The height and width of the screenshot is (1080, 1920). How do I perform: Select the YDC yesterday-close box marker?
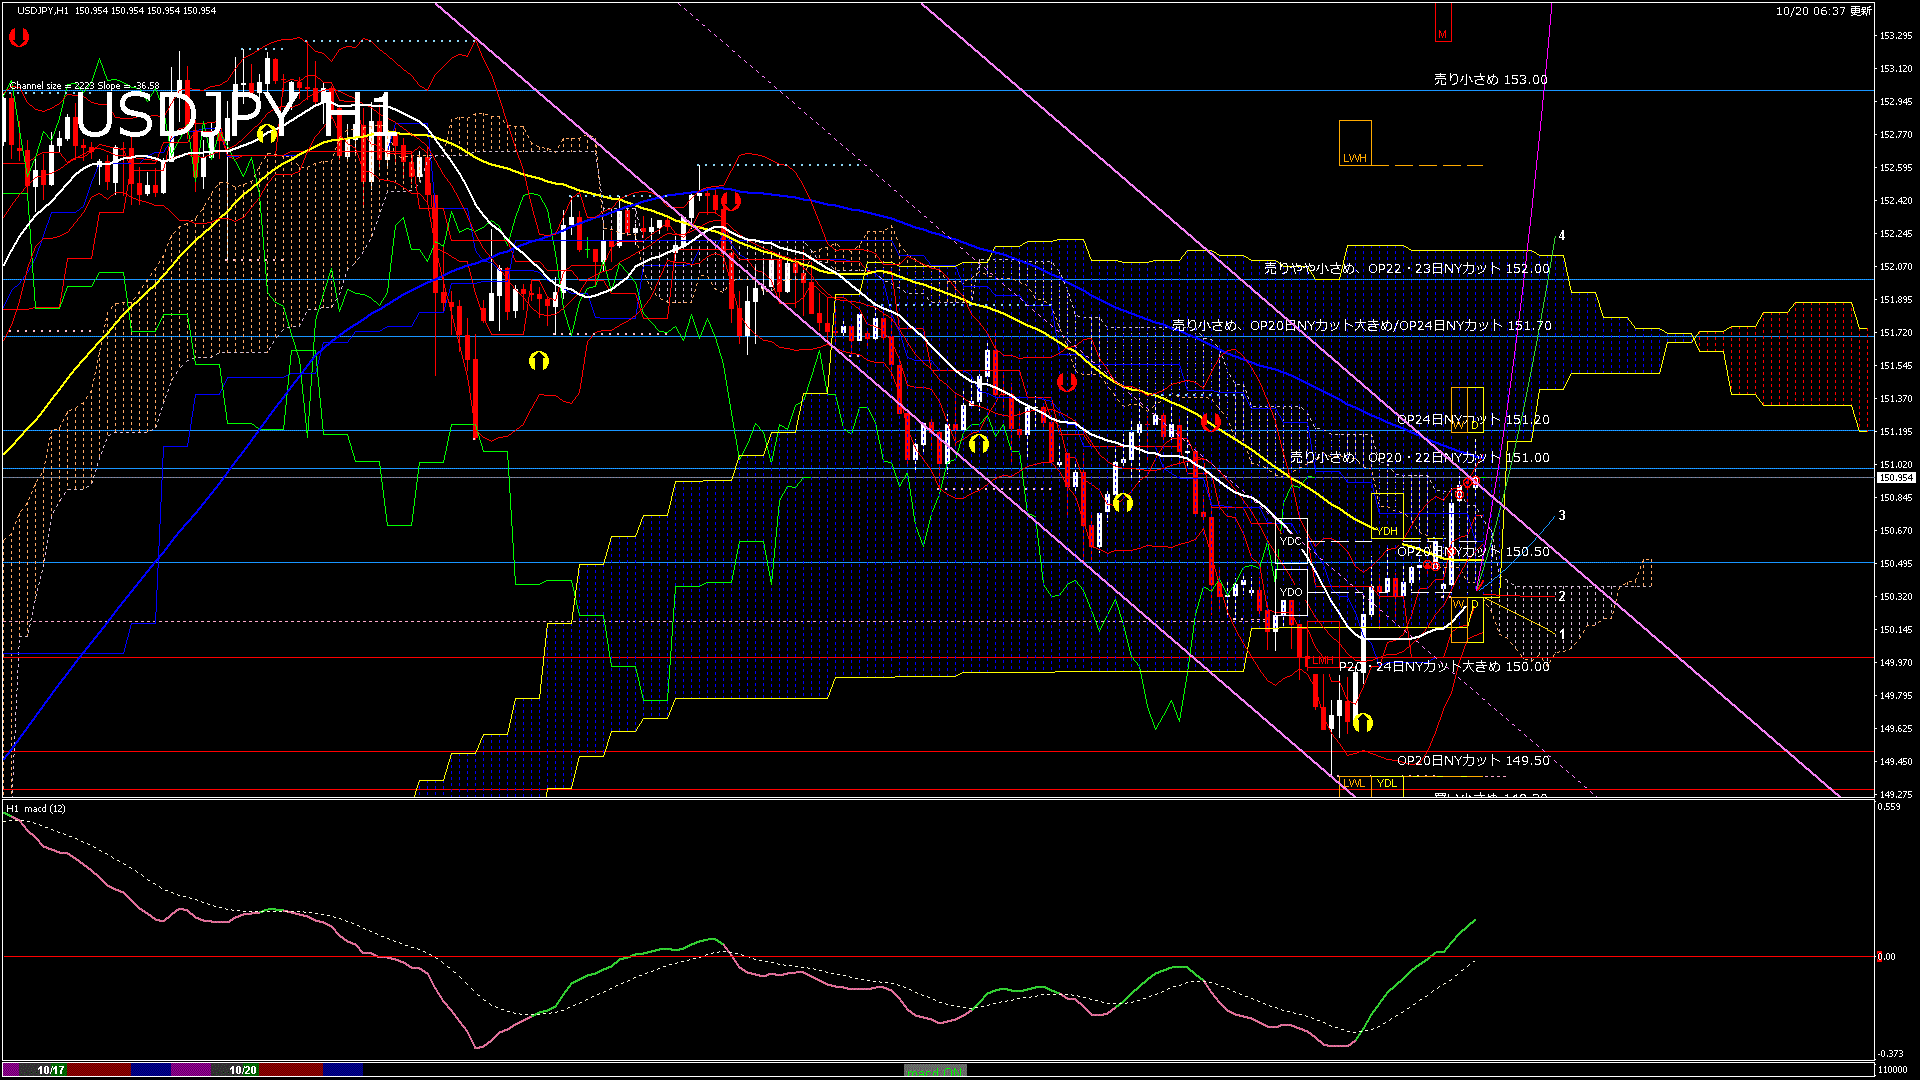(1291, 541)
